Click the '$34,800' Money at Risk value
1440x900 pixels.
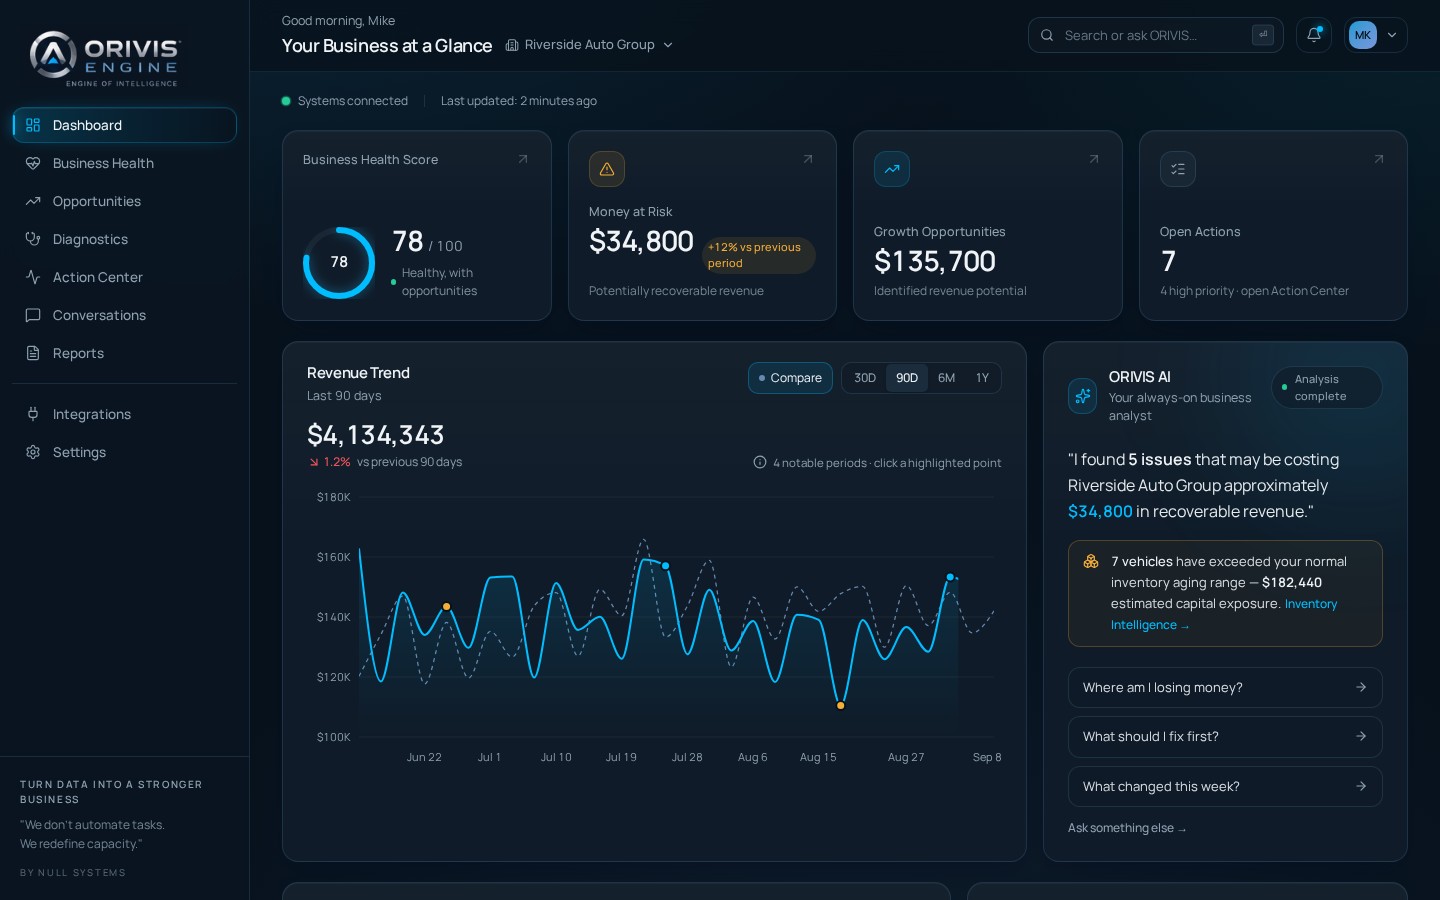click(641, 241)
